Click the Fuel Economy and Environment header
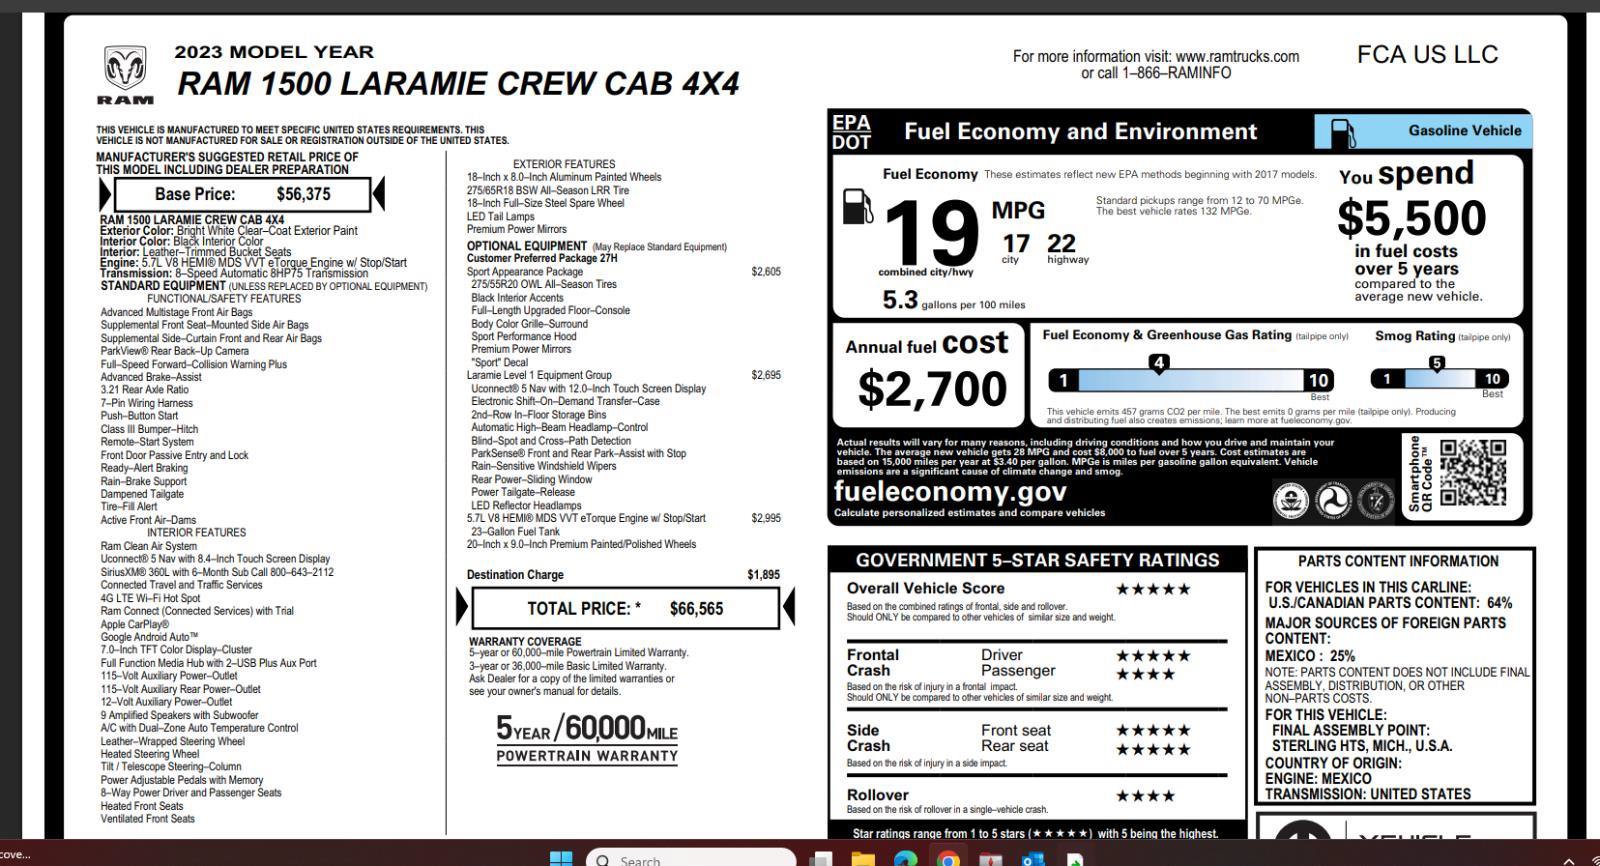Image resolution: width=1600 pixels, height=866 pixels. (1080, 132)
